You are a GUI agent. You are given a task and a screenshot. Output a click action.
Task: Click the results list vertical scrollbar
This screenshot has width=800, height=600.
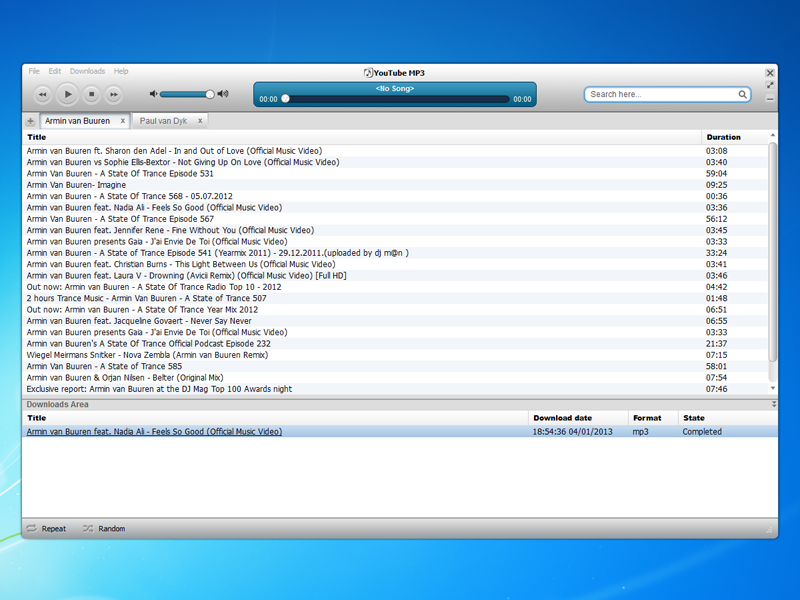point(772,253)
